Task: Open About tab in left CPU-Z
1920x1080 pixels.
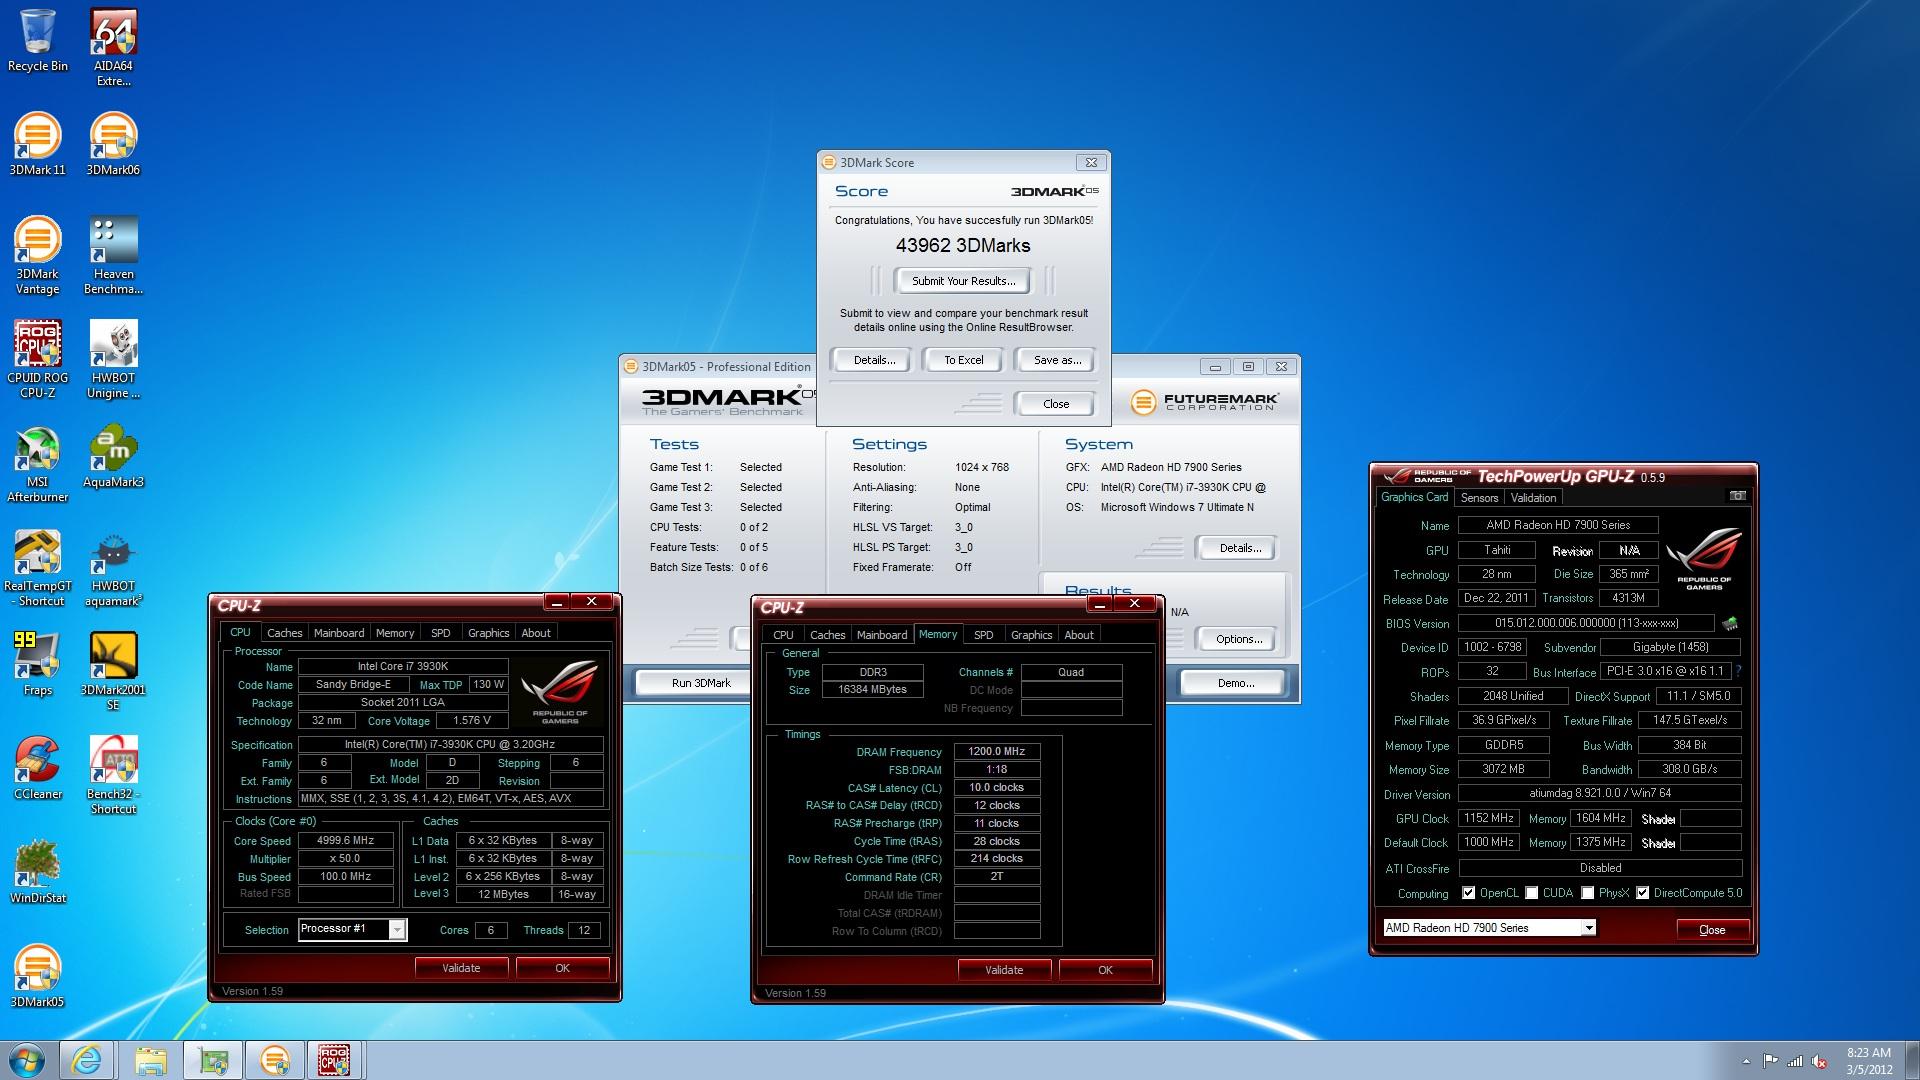Action: click(x=536, y=633)
